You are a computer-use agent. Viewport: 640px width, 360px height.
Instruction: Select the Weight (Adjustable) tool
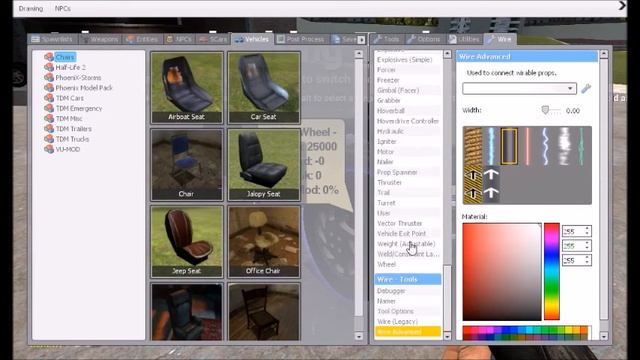pyautogui.click(x=408, y=244)
